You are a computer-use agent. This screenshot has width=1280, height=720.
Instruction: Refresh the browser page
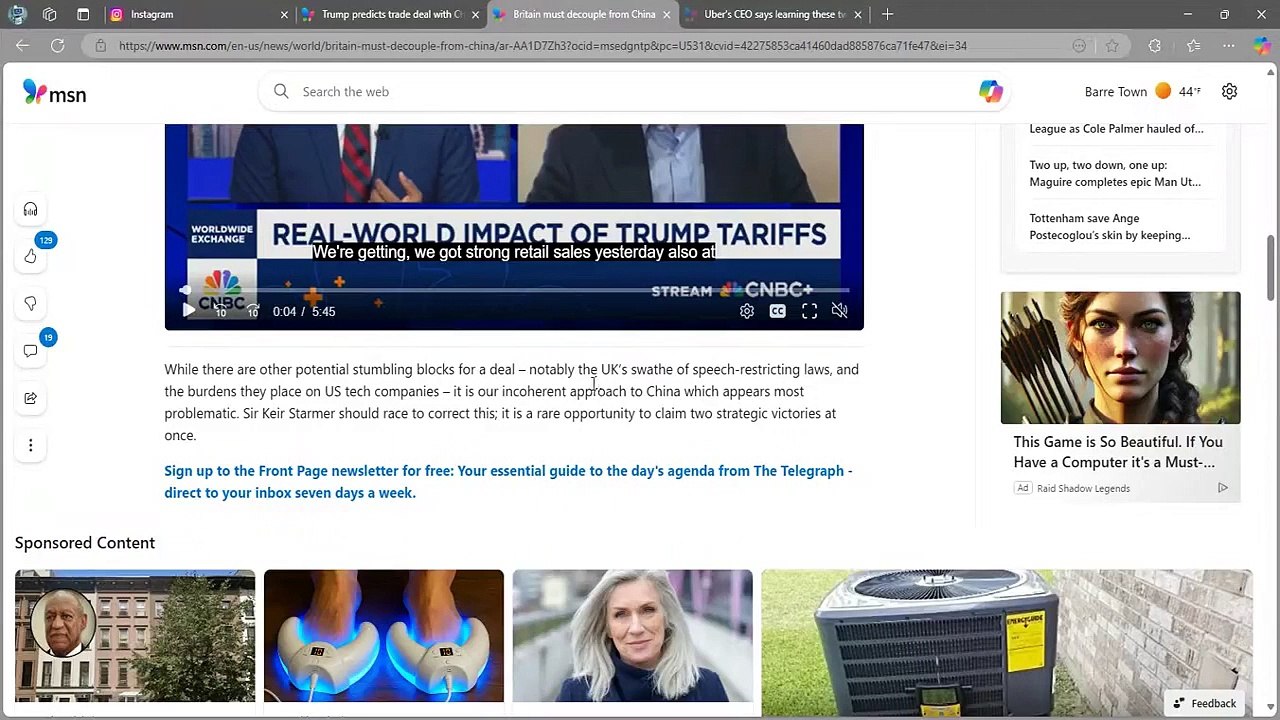tap(58, 45)
